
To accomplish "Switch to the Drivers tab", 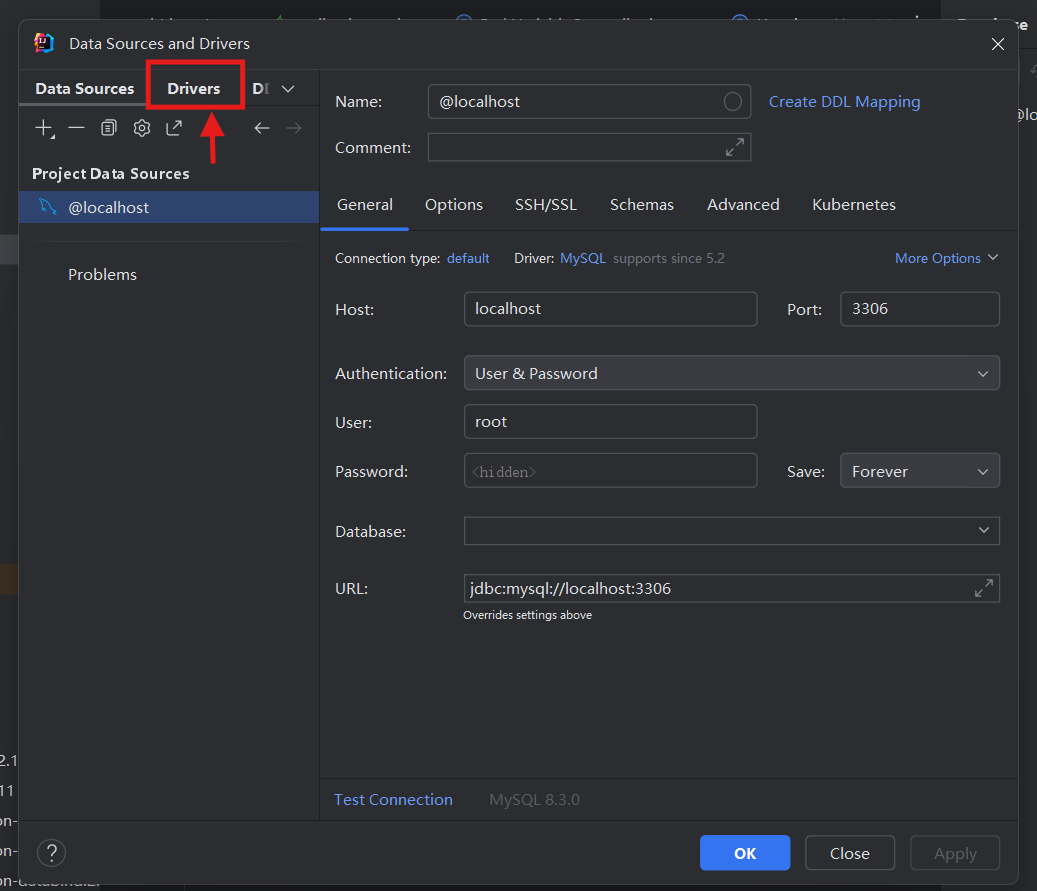I will tap(194, 89).
